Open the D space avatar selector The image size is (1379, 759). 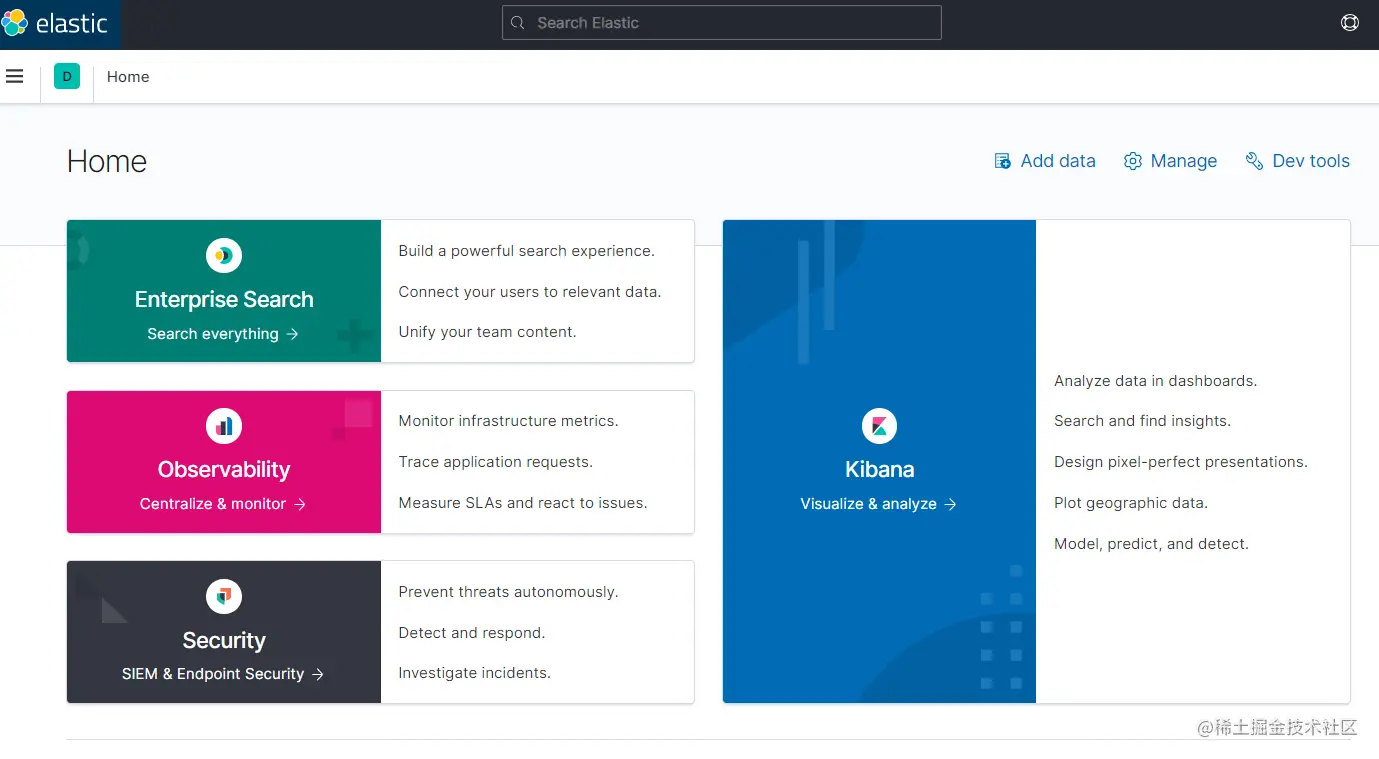tap(67, 76)
